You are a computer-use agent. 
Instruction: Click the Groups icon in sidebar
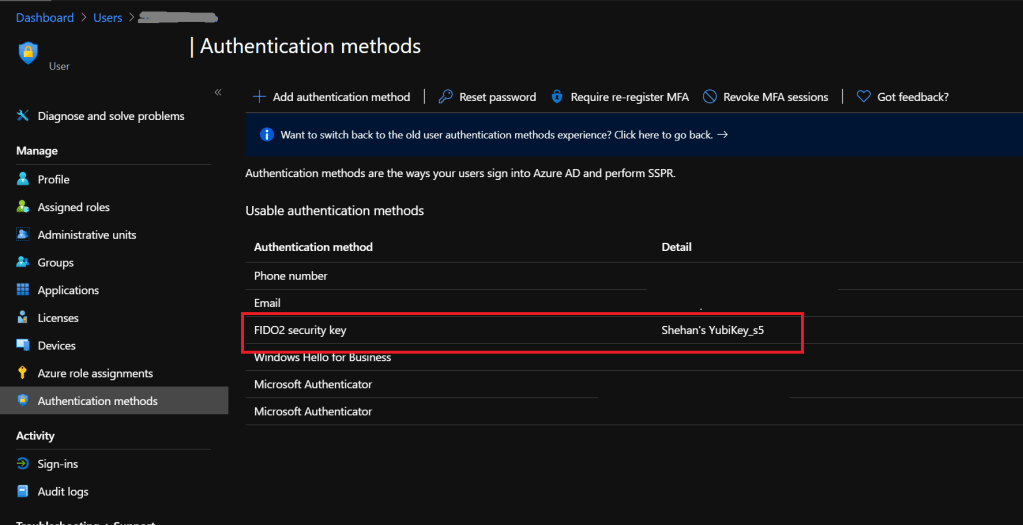click(x=23, y=263)
